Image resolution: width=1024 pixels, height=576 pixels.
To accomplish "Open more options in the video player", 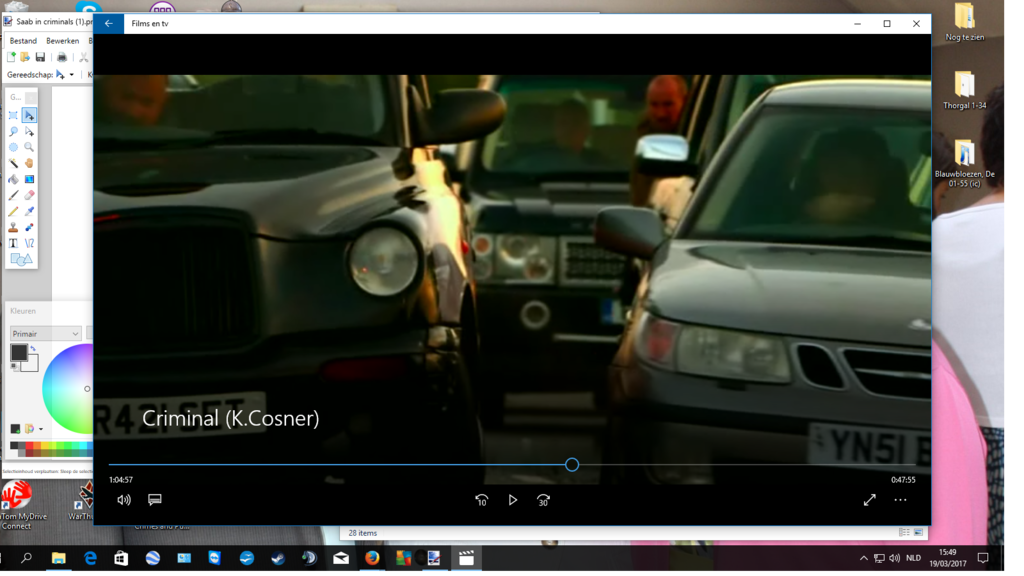I will coord(901,500).
